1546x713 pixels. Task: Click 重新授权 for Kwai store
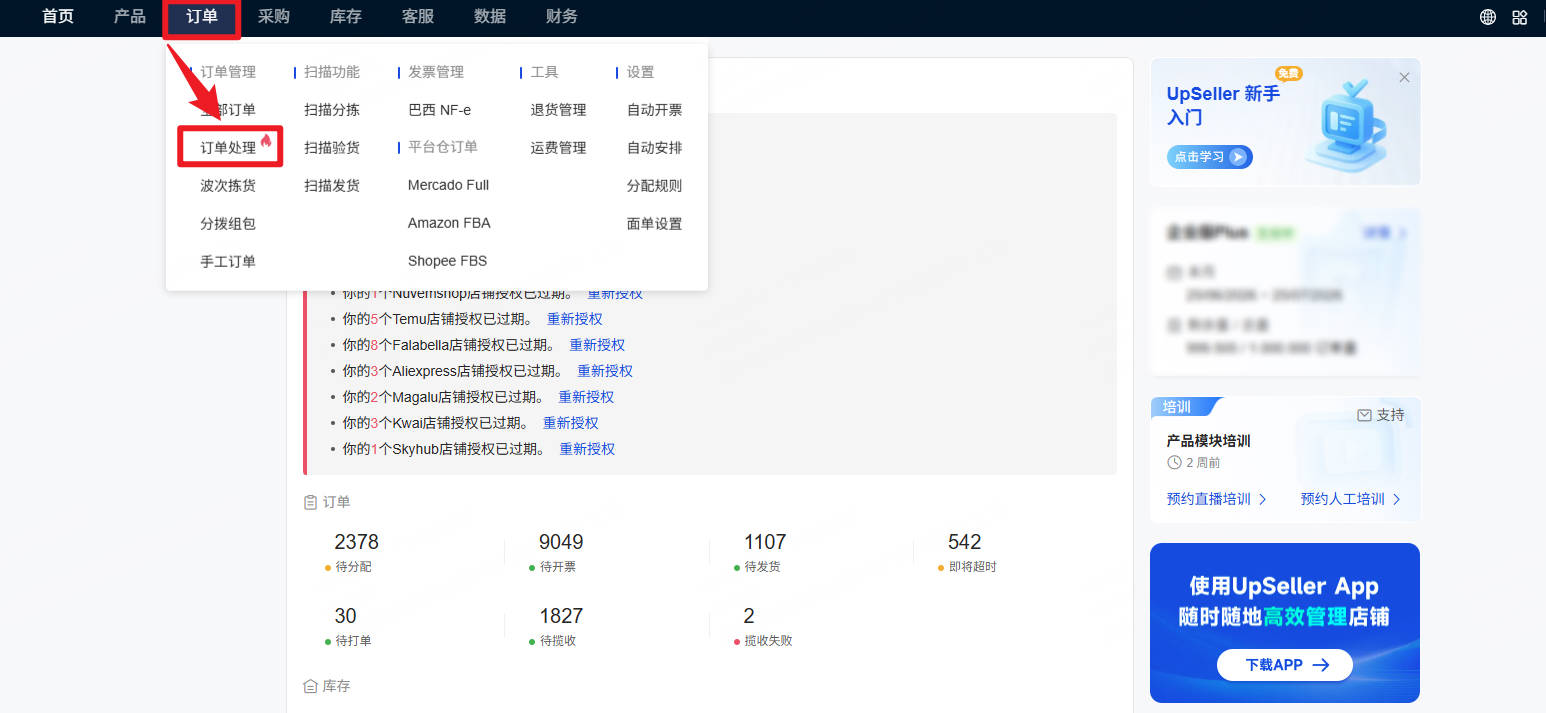571,423
